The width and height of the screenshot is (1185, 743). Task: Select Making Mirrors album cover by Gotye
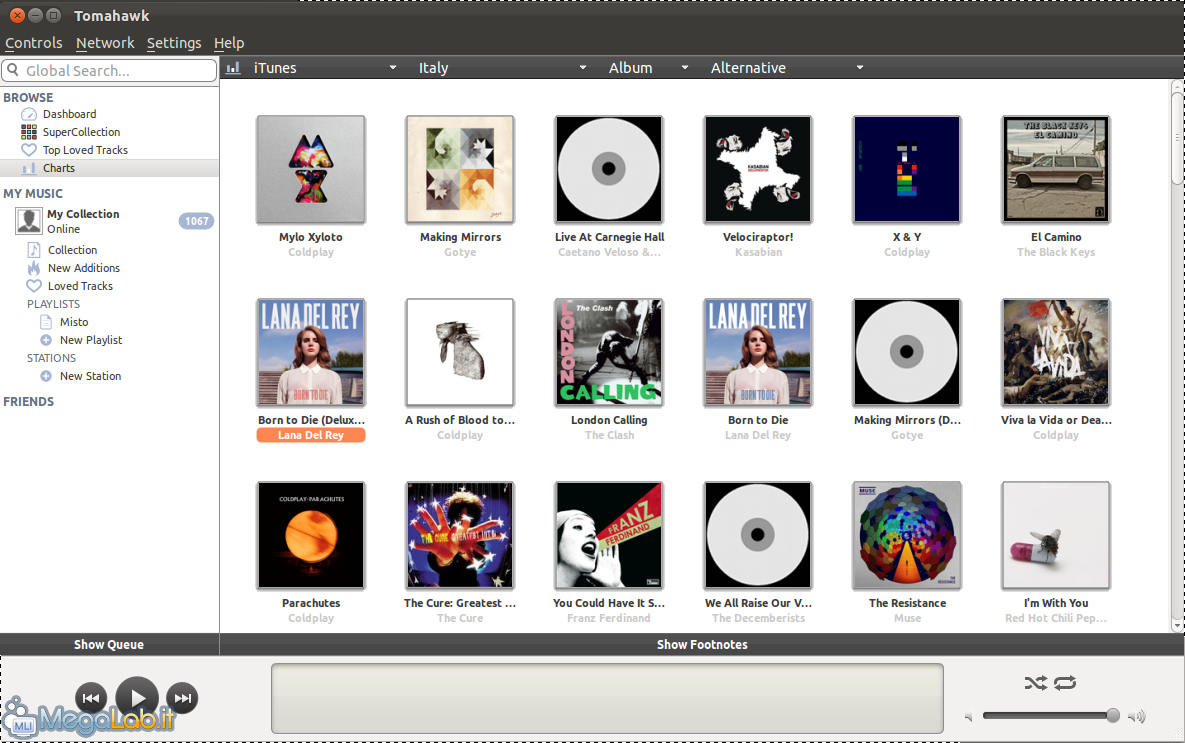[x=459, y=169]
